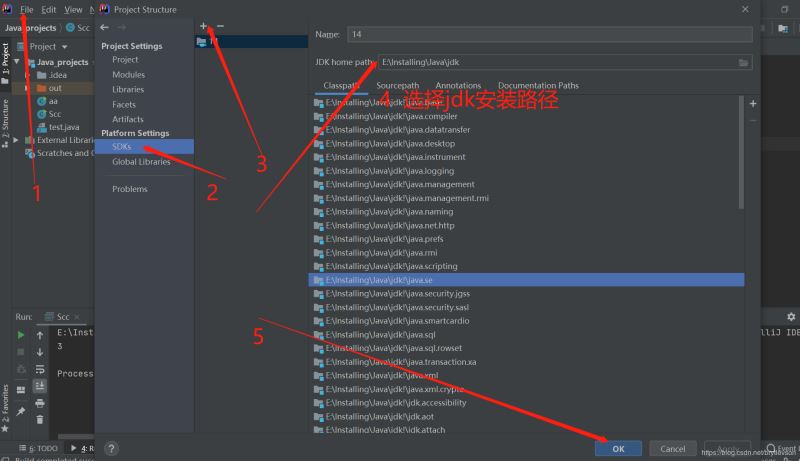Toggle the pin tab icon in Run panel

coord(20,403)
